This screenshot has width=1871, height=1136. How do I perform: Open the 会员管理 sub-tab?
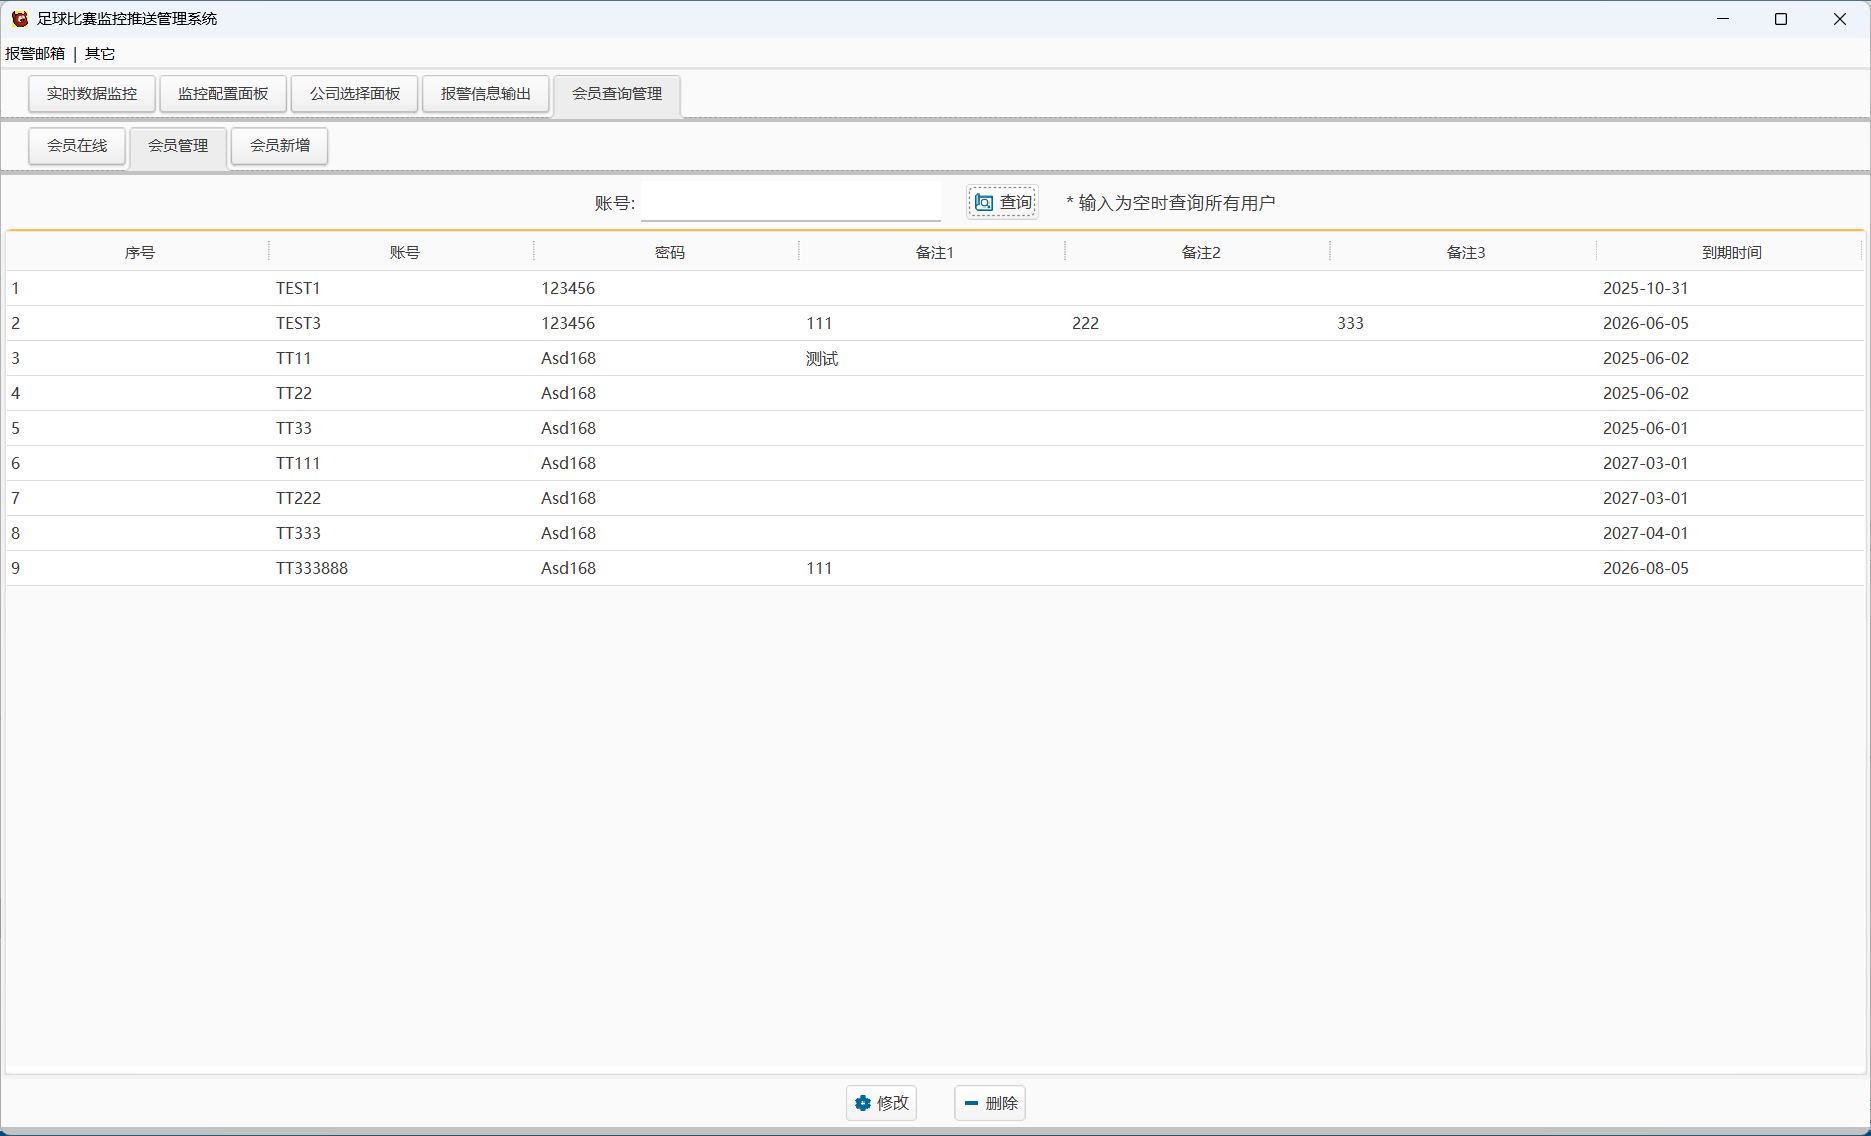click(x=178, y=146)
